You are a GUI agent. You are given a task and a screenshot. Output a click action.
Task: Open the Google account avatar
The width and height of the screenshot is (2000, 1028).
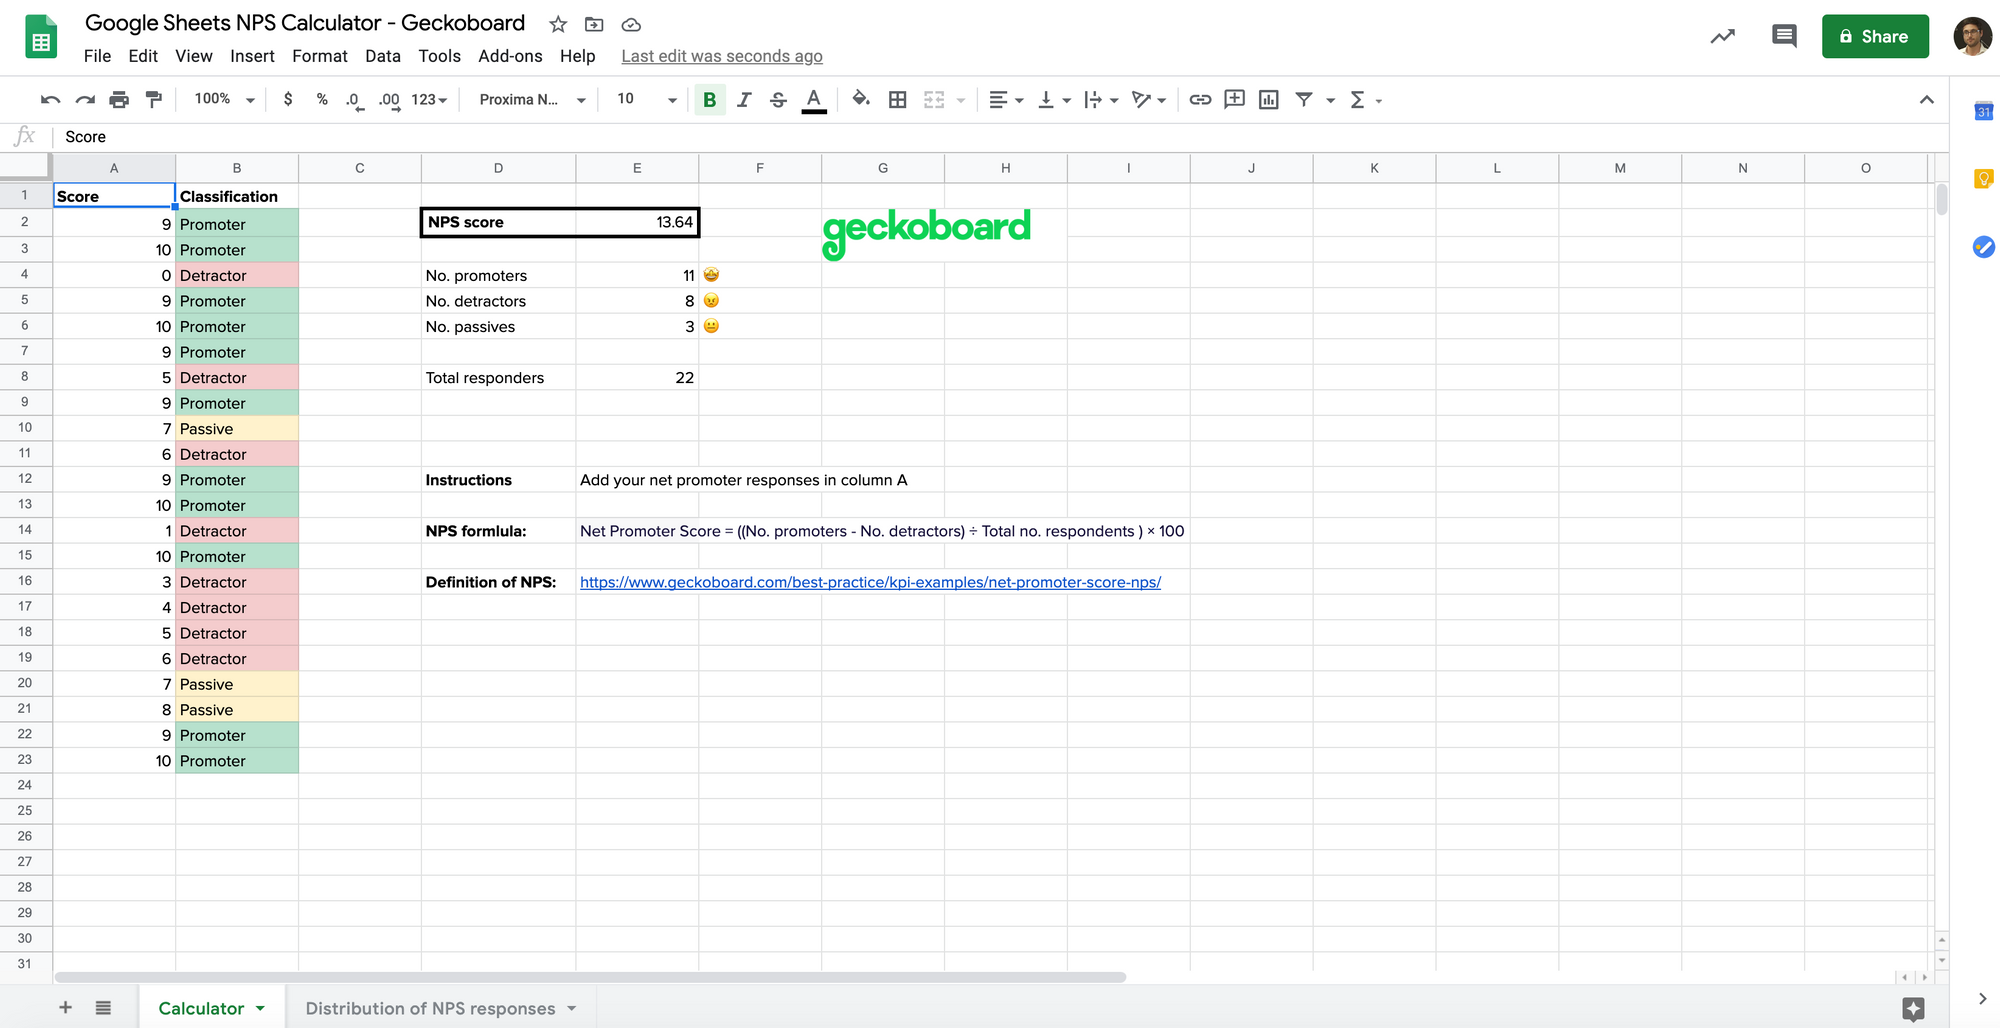pyautogui.click(x=1972, y=37)
